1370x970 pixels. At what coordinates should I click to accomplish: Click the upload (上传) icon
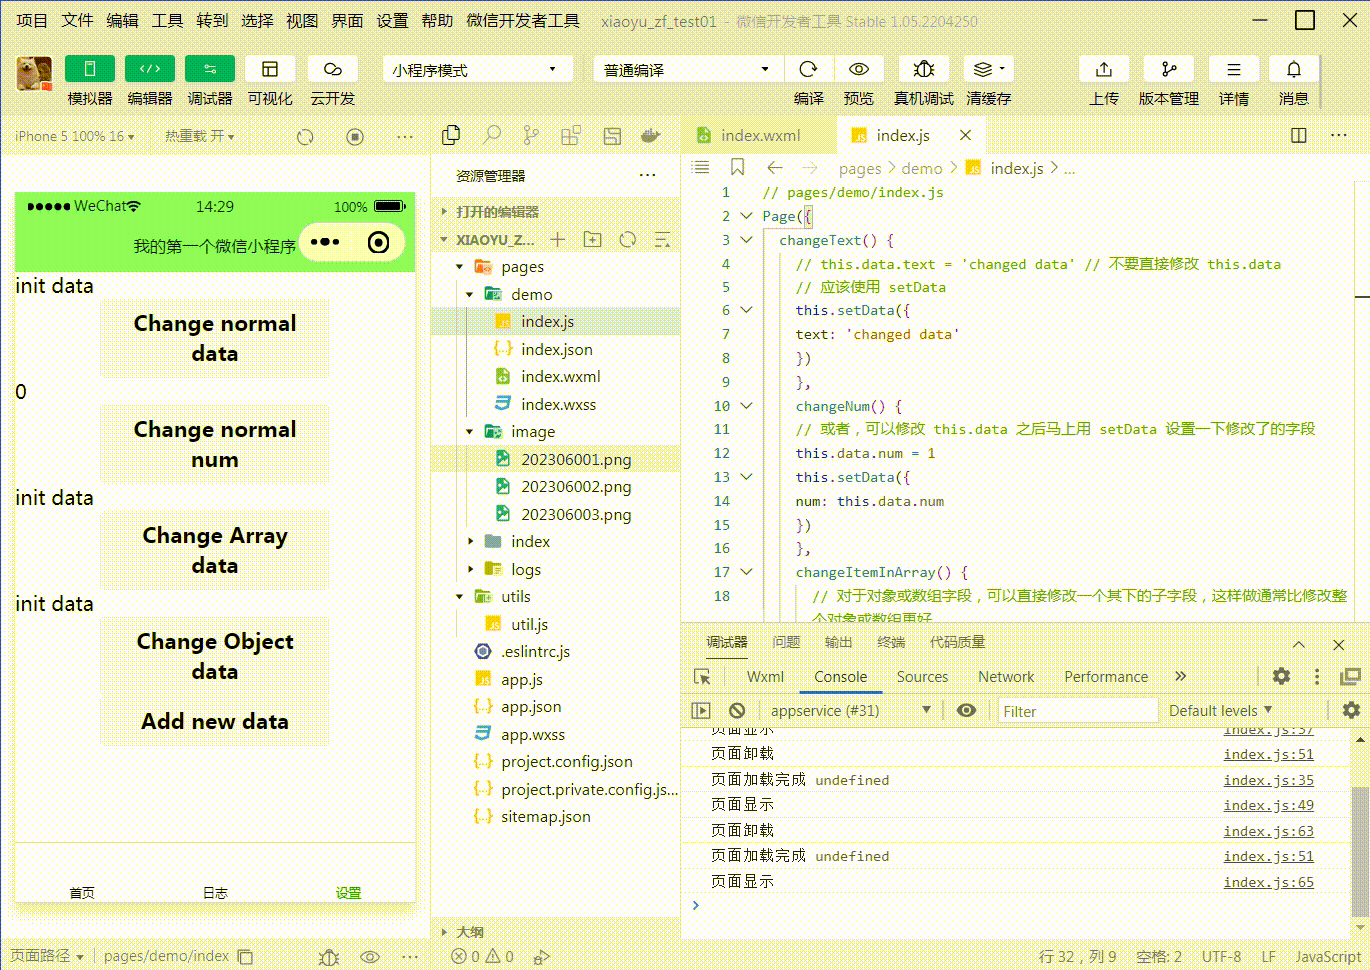[1104, 69]
